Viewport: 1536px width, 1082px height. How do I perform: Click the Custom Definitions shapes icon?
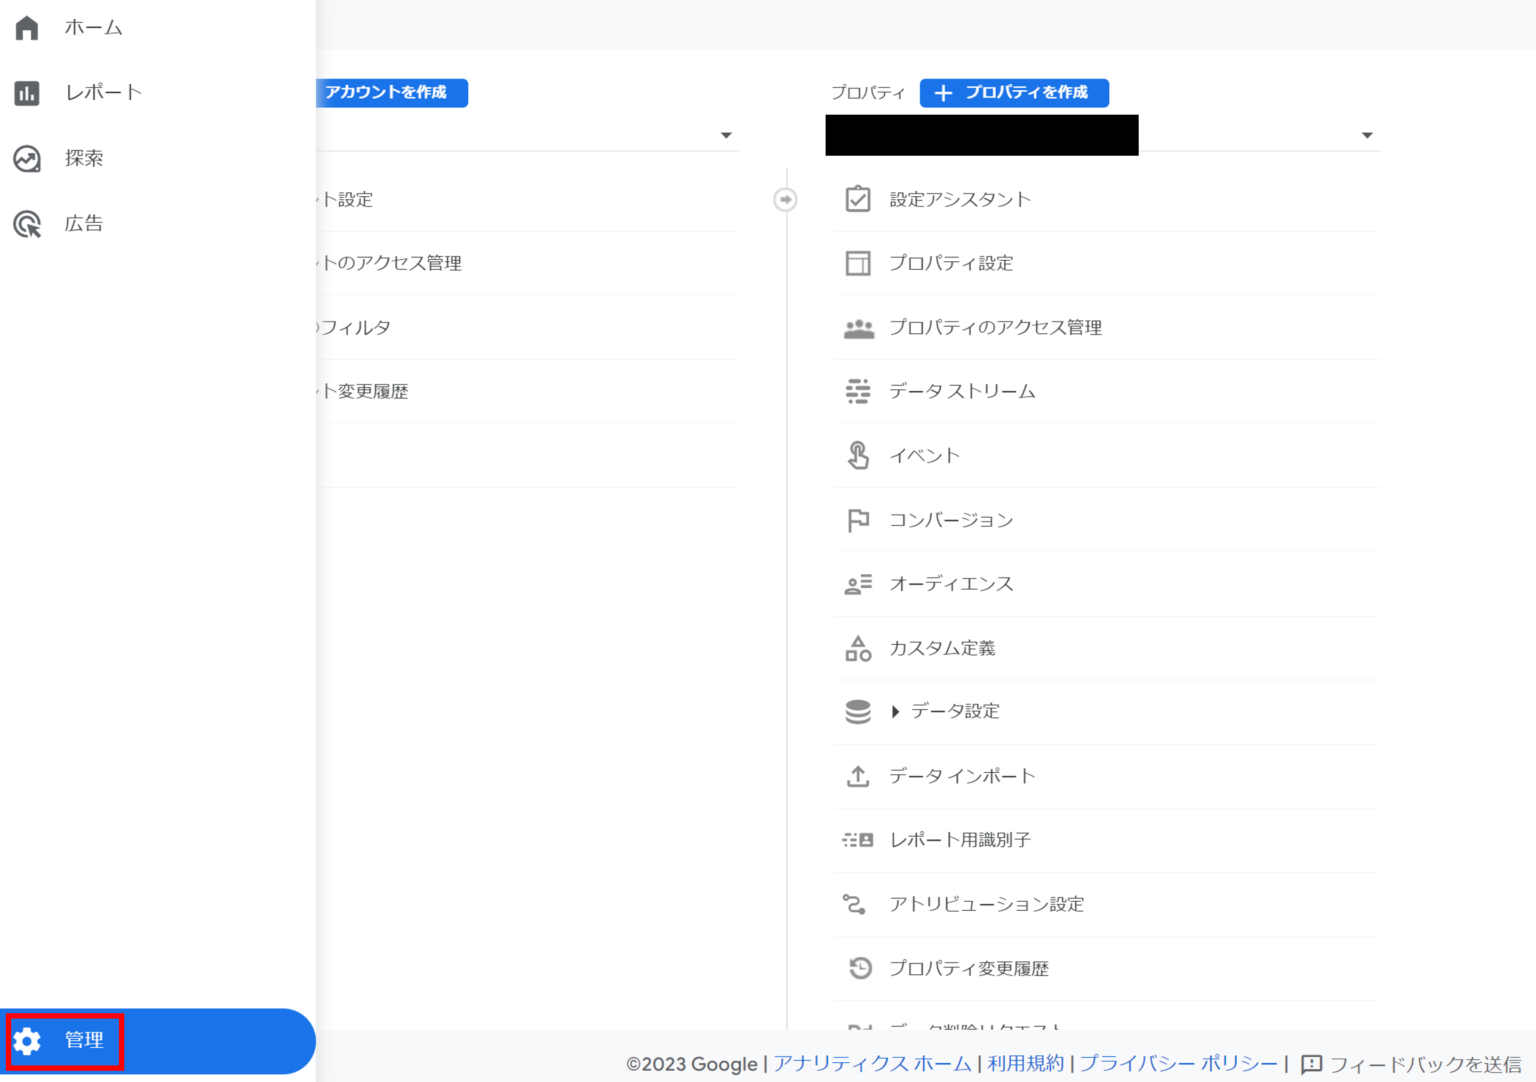tap(858, 648)
